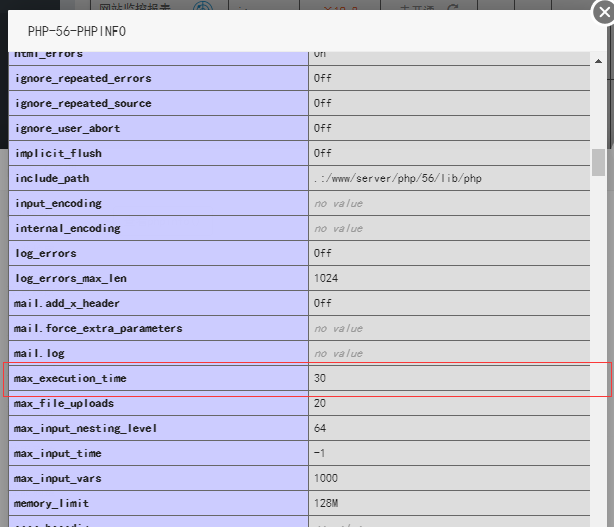The image size is (614, 527).
Task: Select the log_errors_max_len value 1024
Action: 325,279
